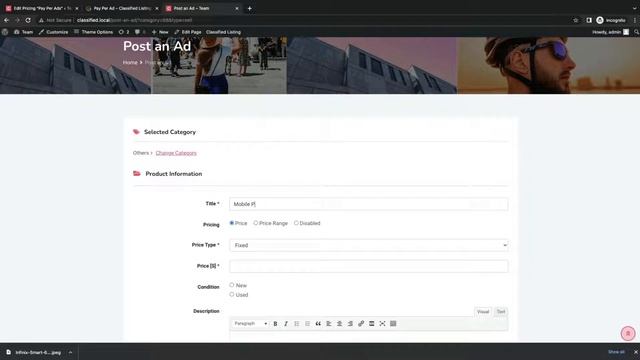640x360 pixels.
Task: Open the admin bar search icon
Action: click(636, 32)
